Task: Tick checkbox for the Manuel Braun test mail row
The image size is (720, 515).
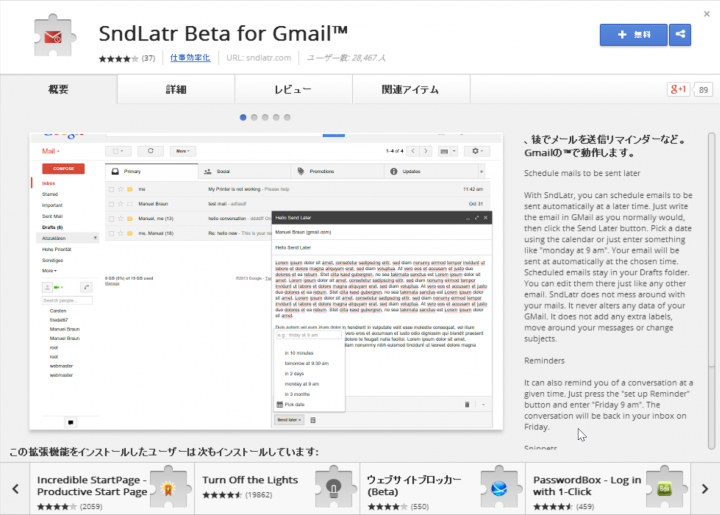Action: coord(111,204)
